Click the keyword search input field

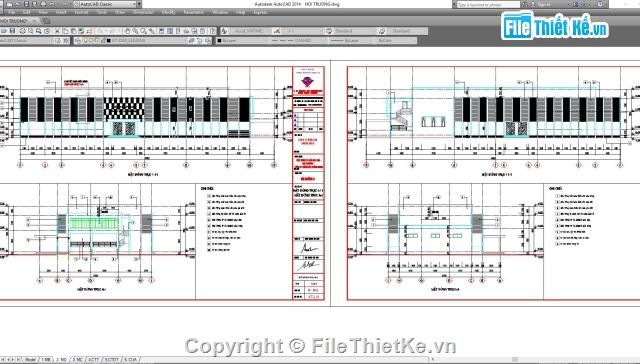[488, 4]
